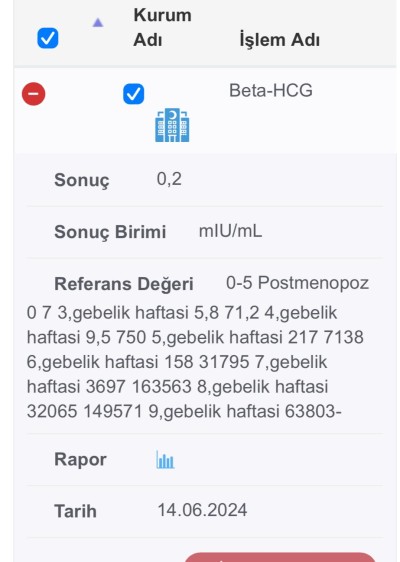Click the purple sort arrow icon
The height and width of the screenshot is (562, 400).
(x=98, y=23)
